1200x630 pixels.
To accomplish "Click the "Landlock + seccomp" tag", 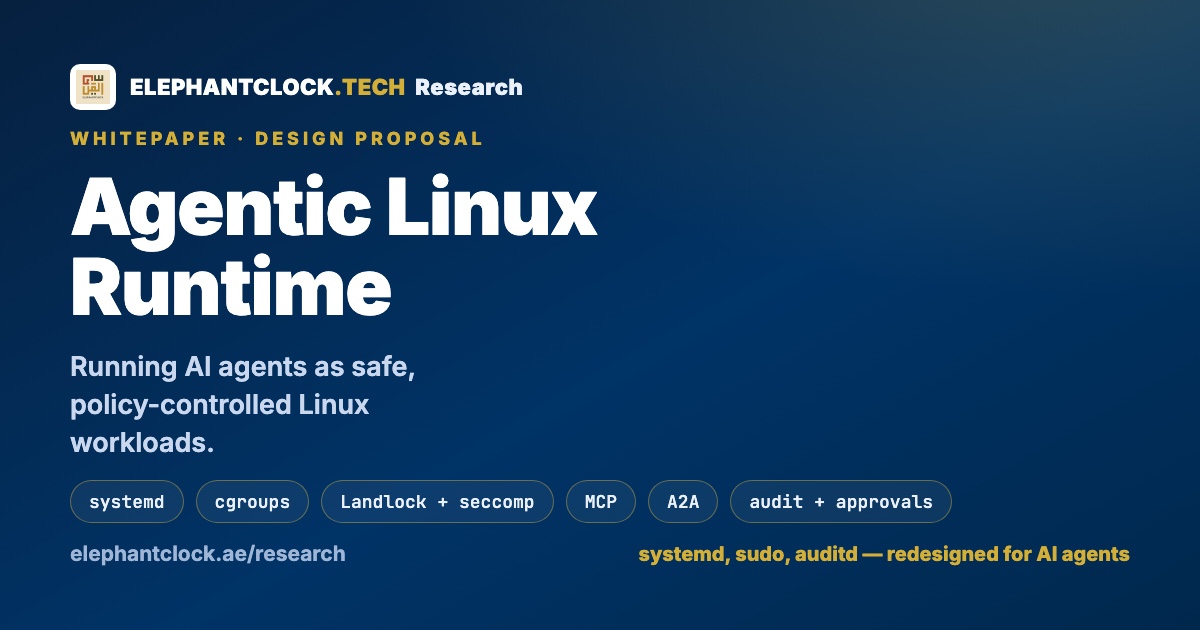I will pyautogui.click(x=437, y=502).
